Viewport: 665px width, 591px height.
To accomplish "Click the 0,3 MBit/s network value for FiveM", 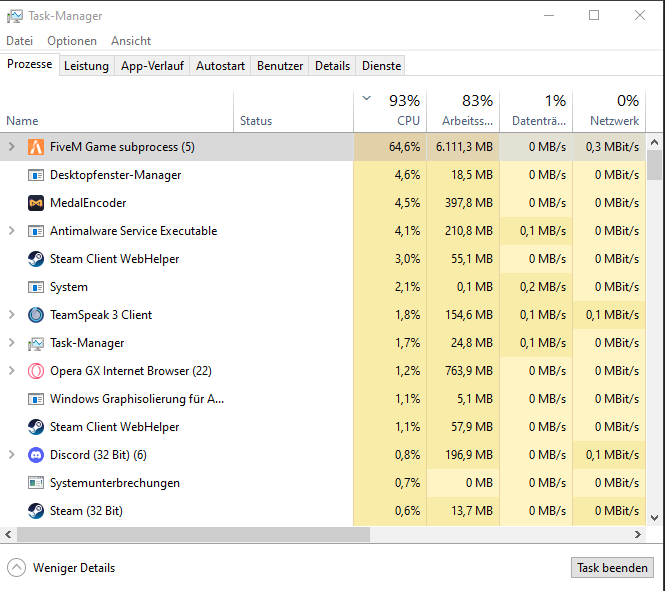I will (x=612, y=147).
